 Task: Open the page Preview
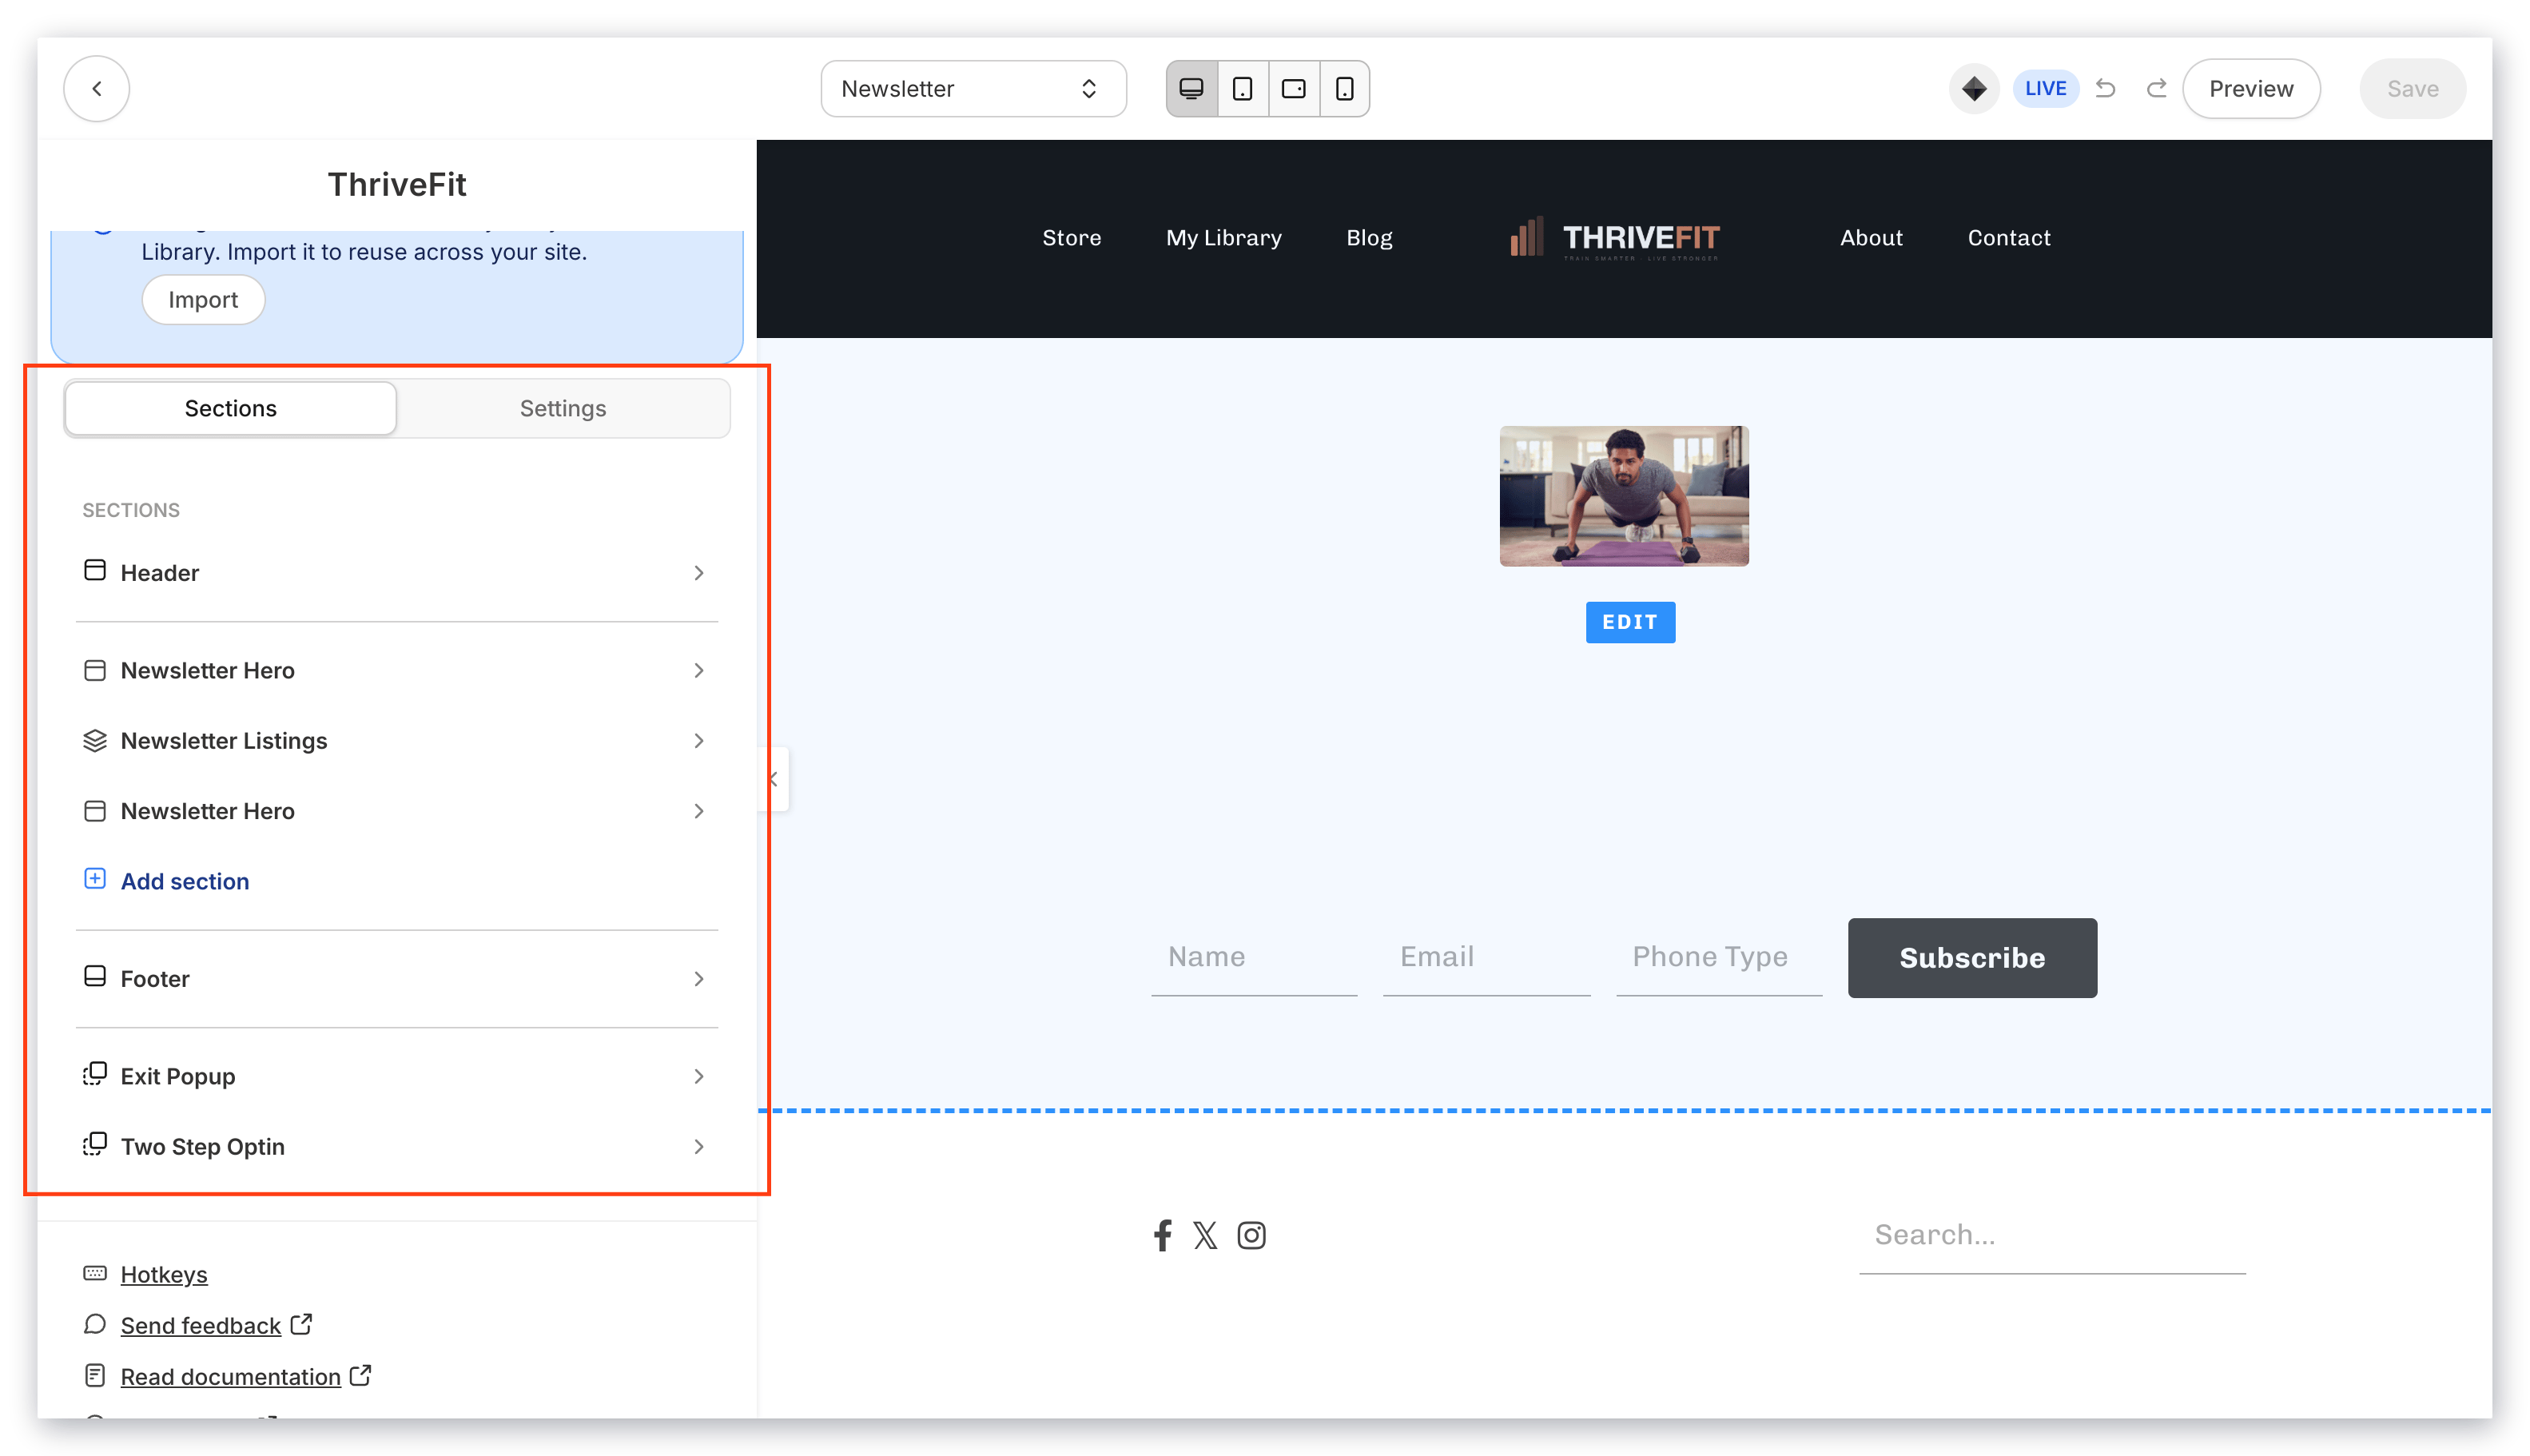[x=2251, y=88]
